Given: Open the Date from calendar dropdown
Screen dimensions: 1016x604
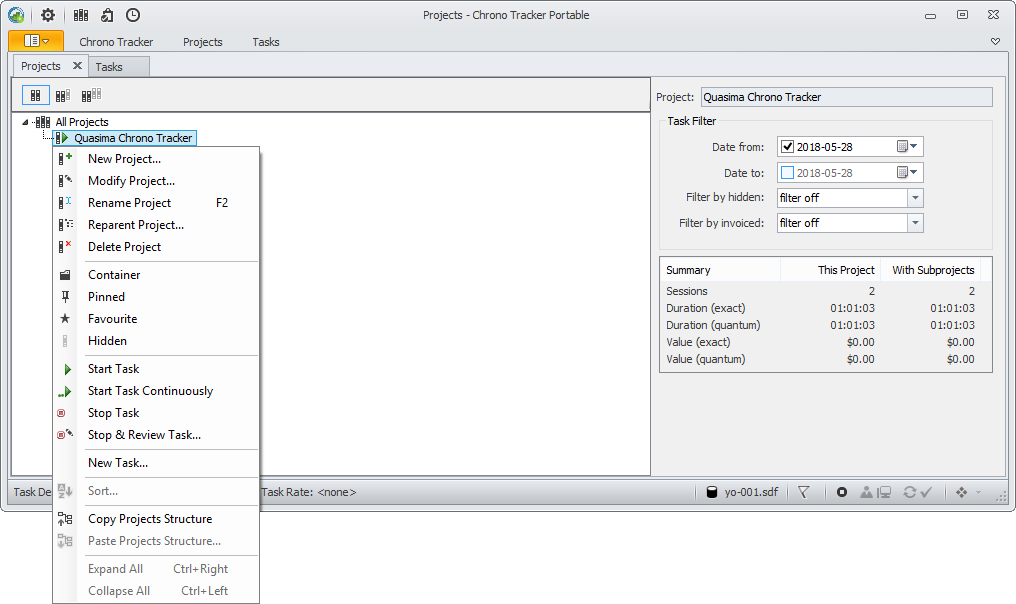Looking at the screenshot, I should click(907, 146).
